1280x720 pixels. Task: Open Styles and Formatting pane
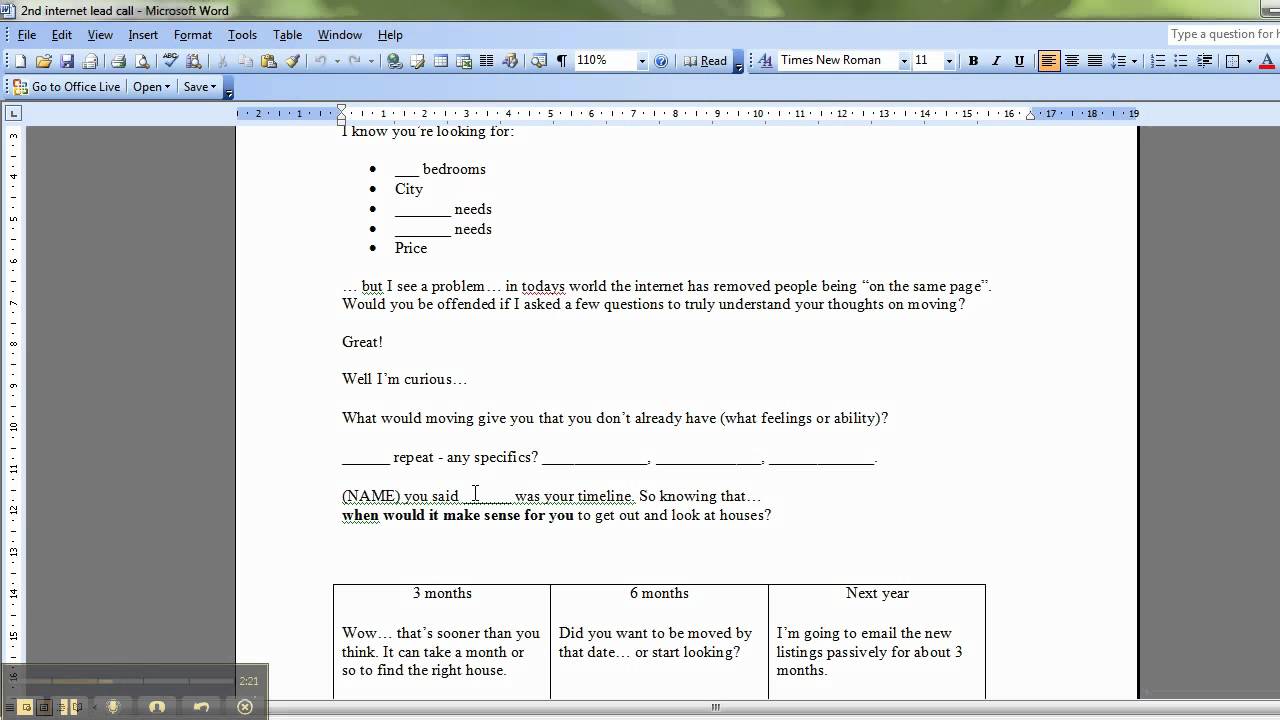pos(766,61)
